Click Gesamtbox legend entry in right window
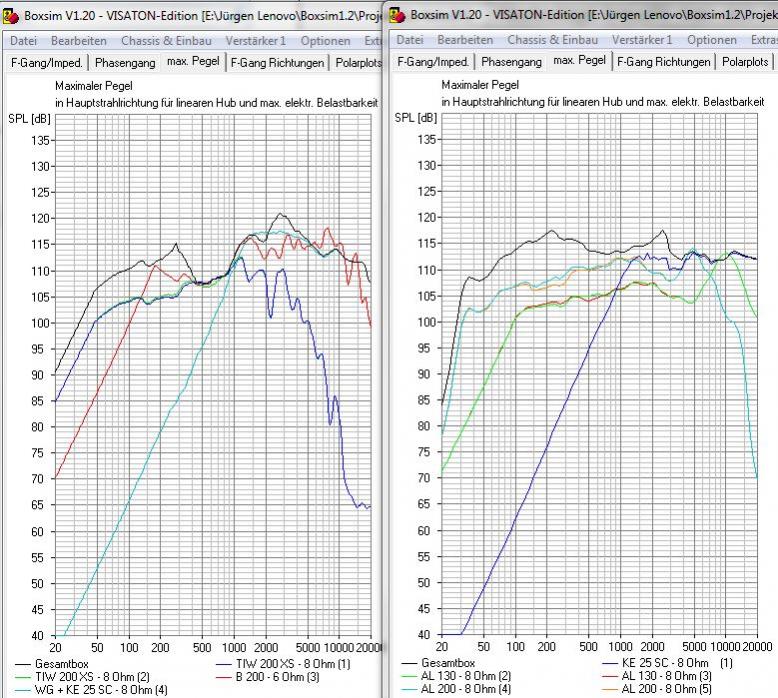 (x=439, y=663)
